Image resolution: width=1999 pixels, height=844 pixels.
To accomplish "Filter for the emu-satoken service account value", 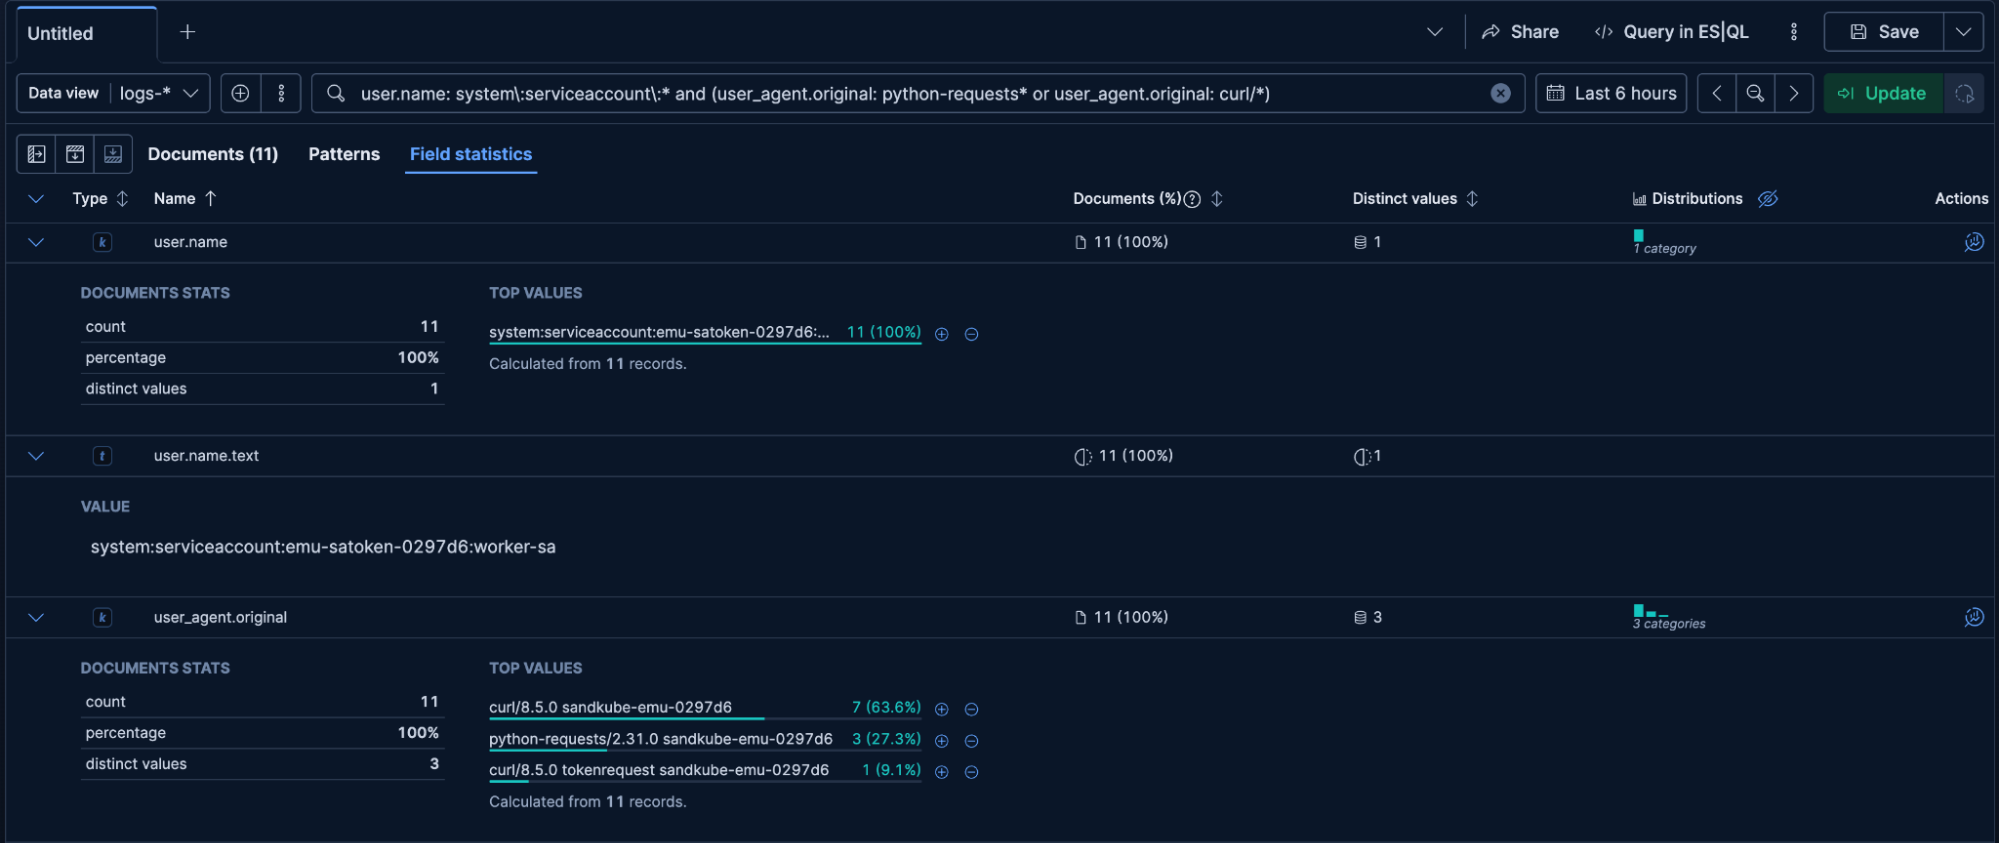I will [x=941, y=334].
